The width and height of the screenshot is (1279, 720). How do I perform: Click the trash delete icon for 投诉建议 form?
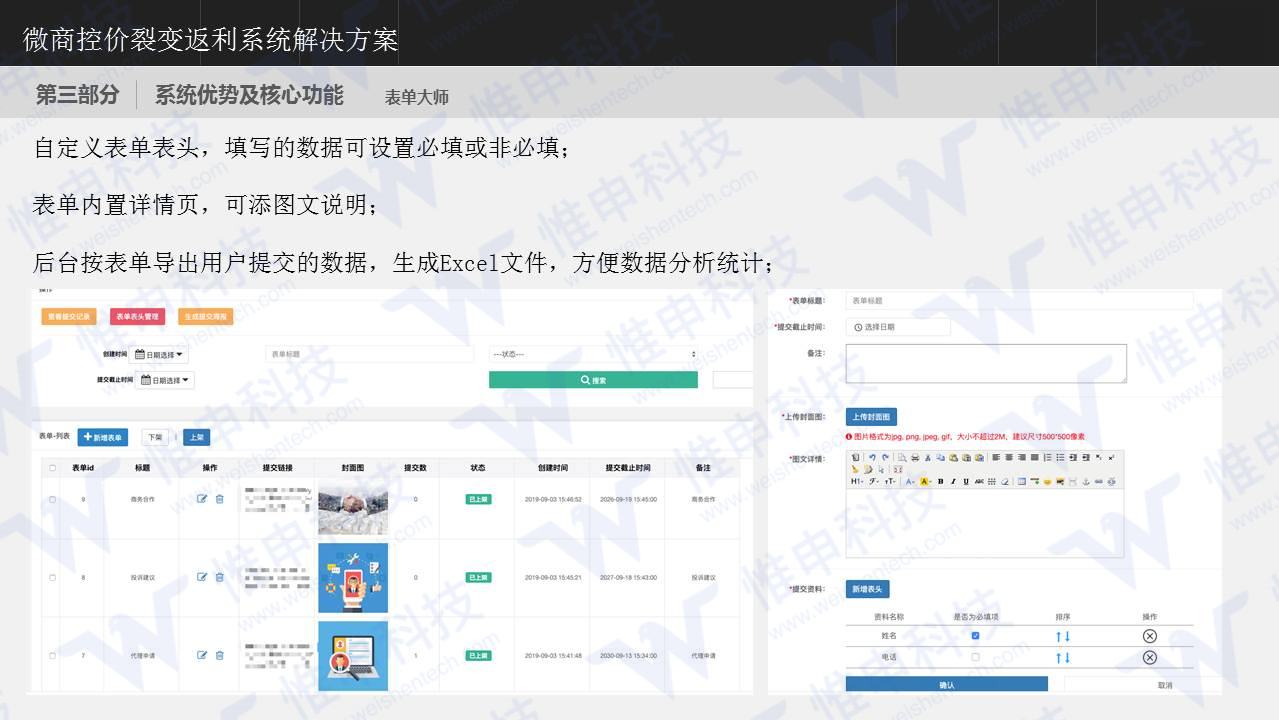220,576
